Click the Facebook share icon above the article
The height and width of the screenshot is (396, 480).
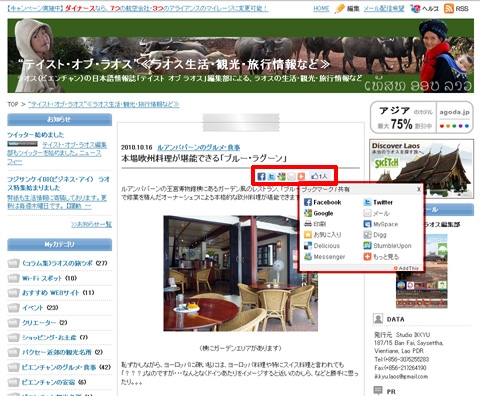tap(261, 176)
